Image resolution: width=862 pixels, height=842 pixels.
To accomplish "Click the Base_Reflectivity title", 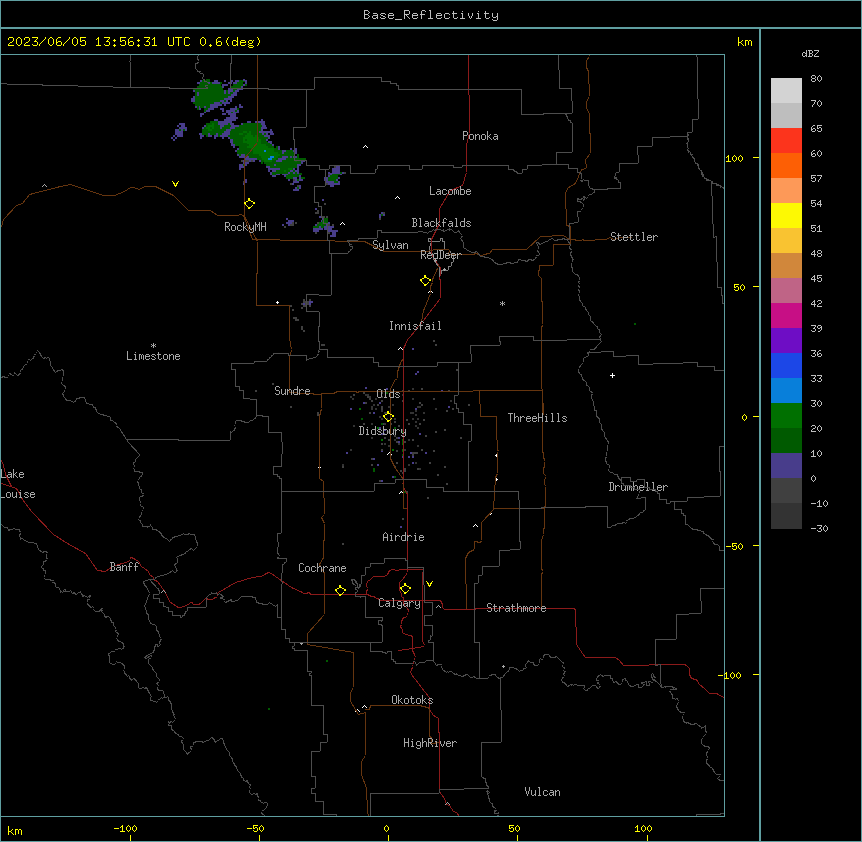I will tap(431, 15).
